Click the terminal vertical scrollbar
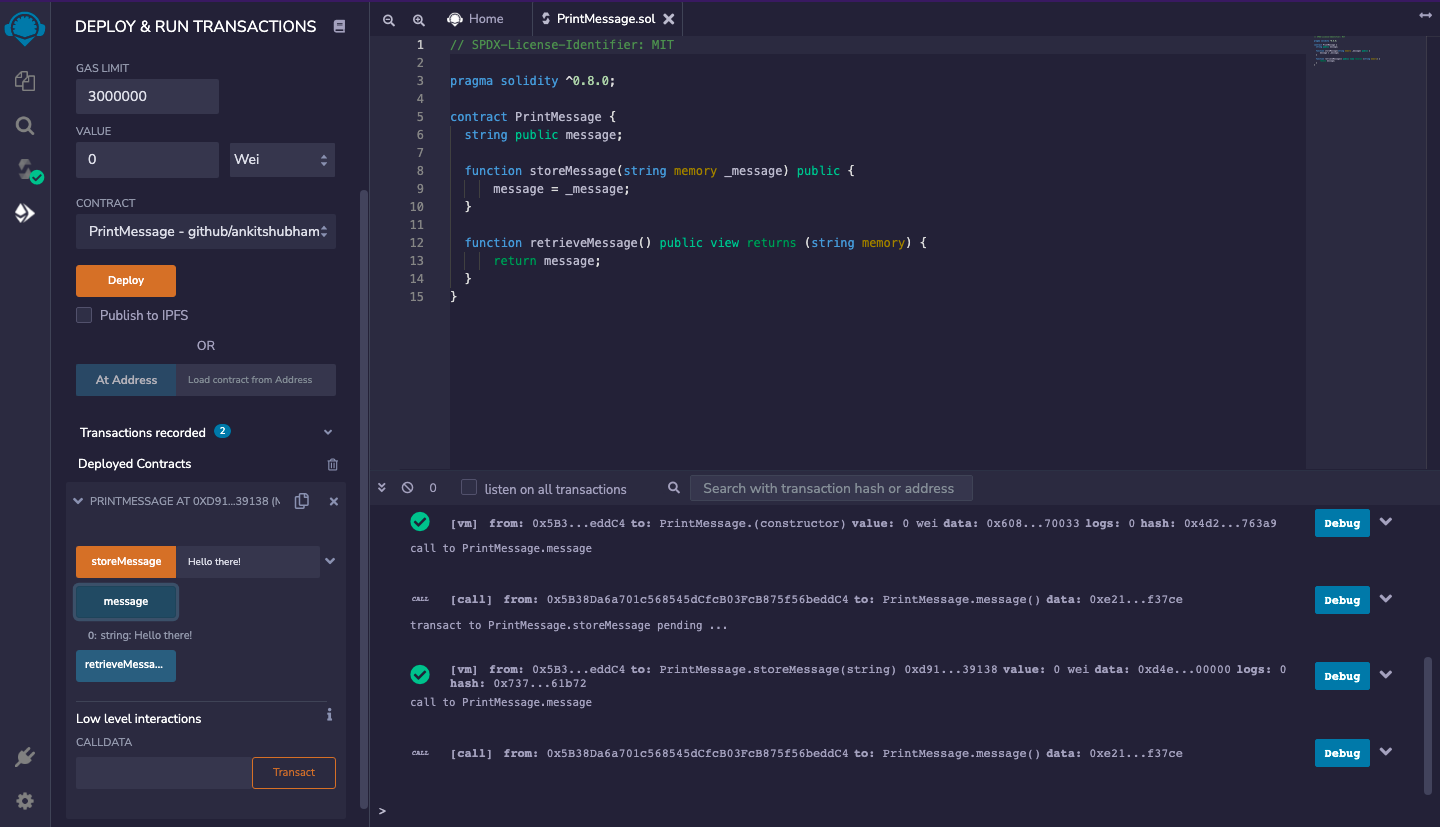Image resolution: width=1440 pixels, height=827 pixels. pos(1428,725)
